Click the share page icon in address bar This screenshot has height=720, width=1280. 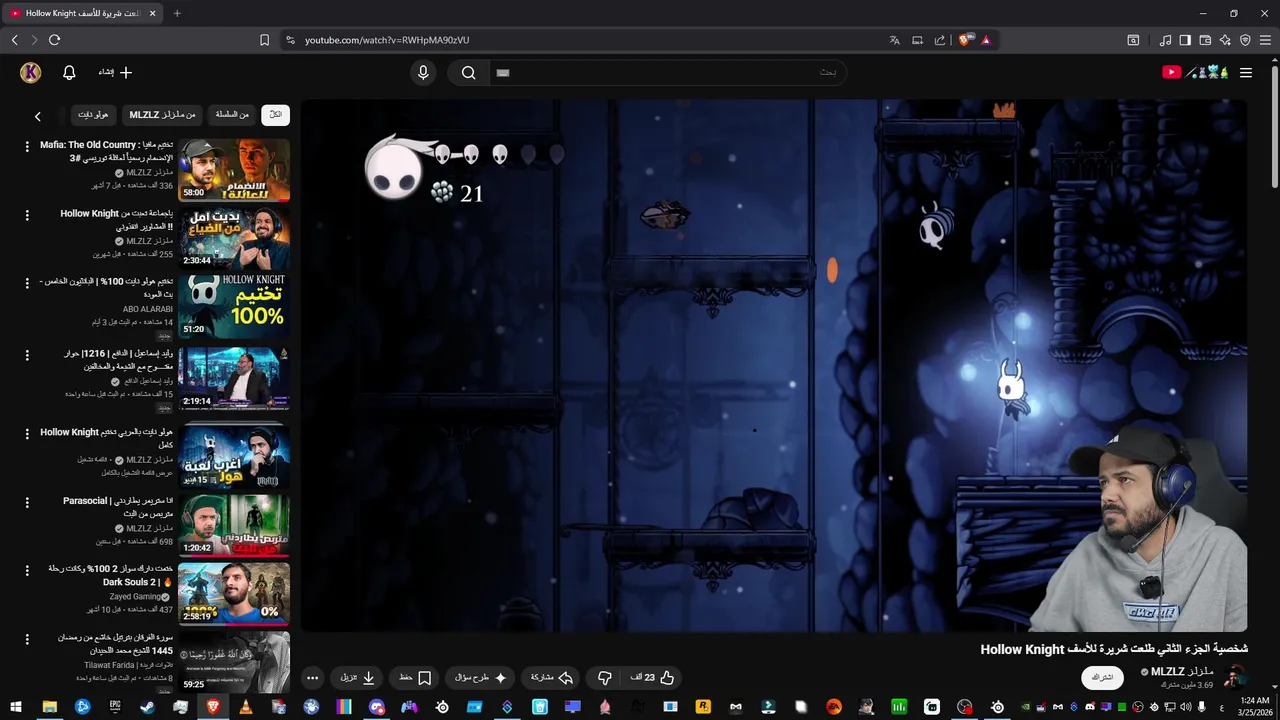click(x=940, y=40)
